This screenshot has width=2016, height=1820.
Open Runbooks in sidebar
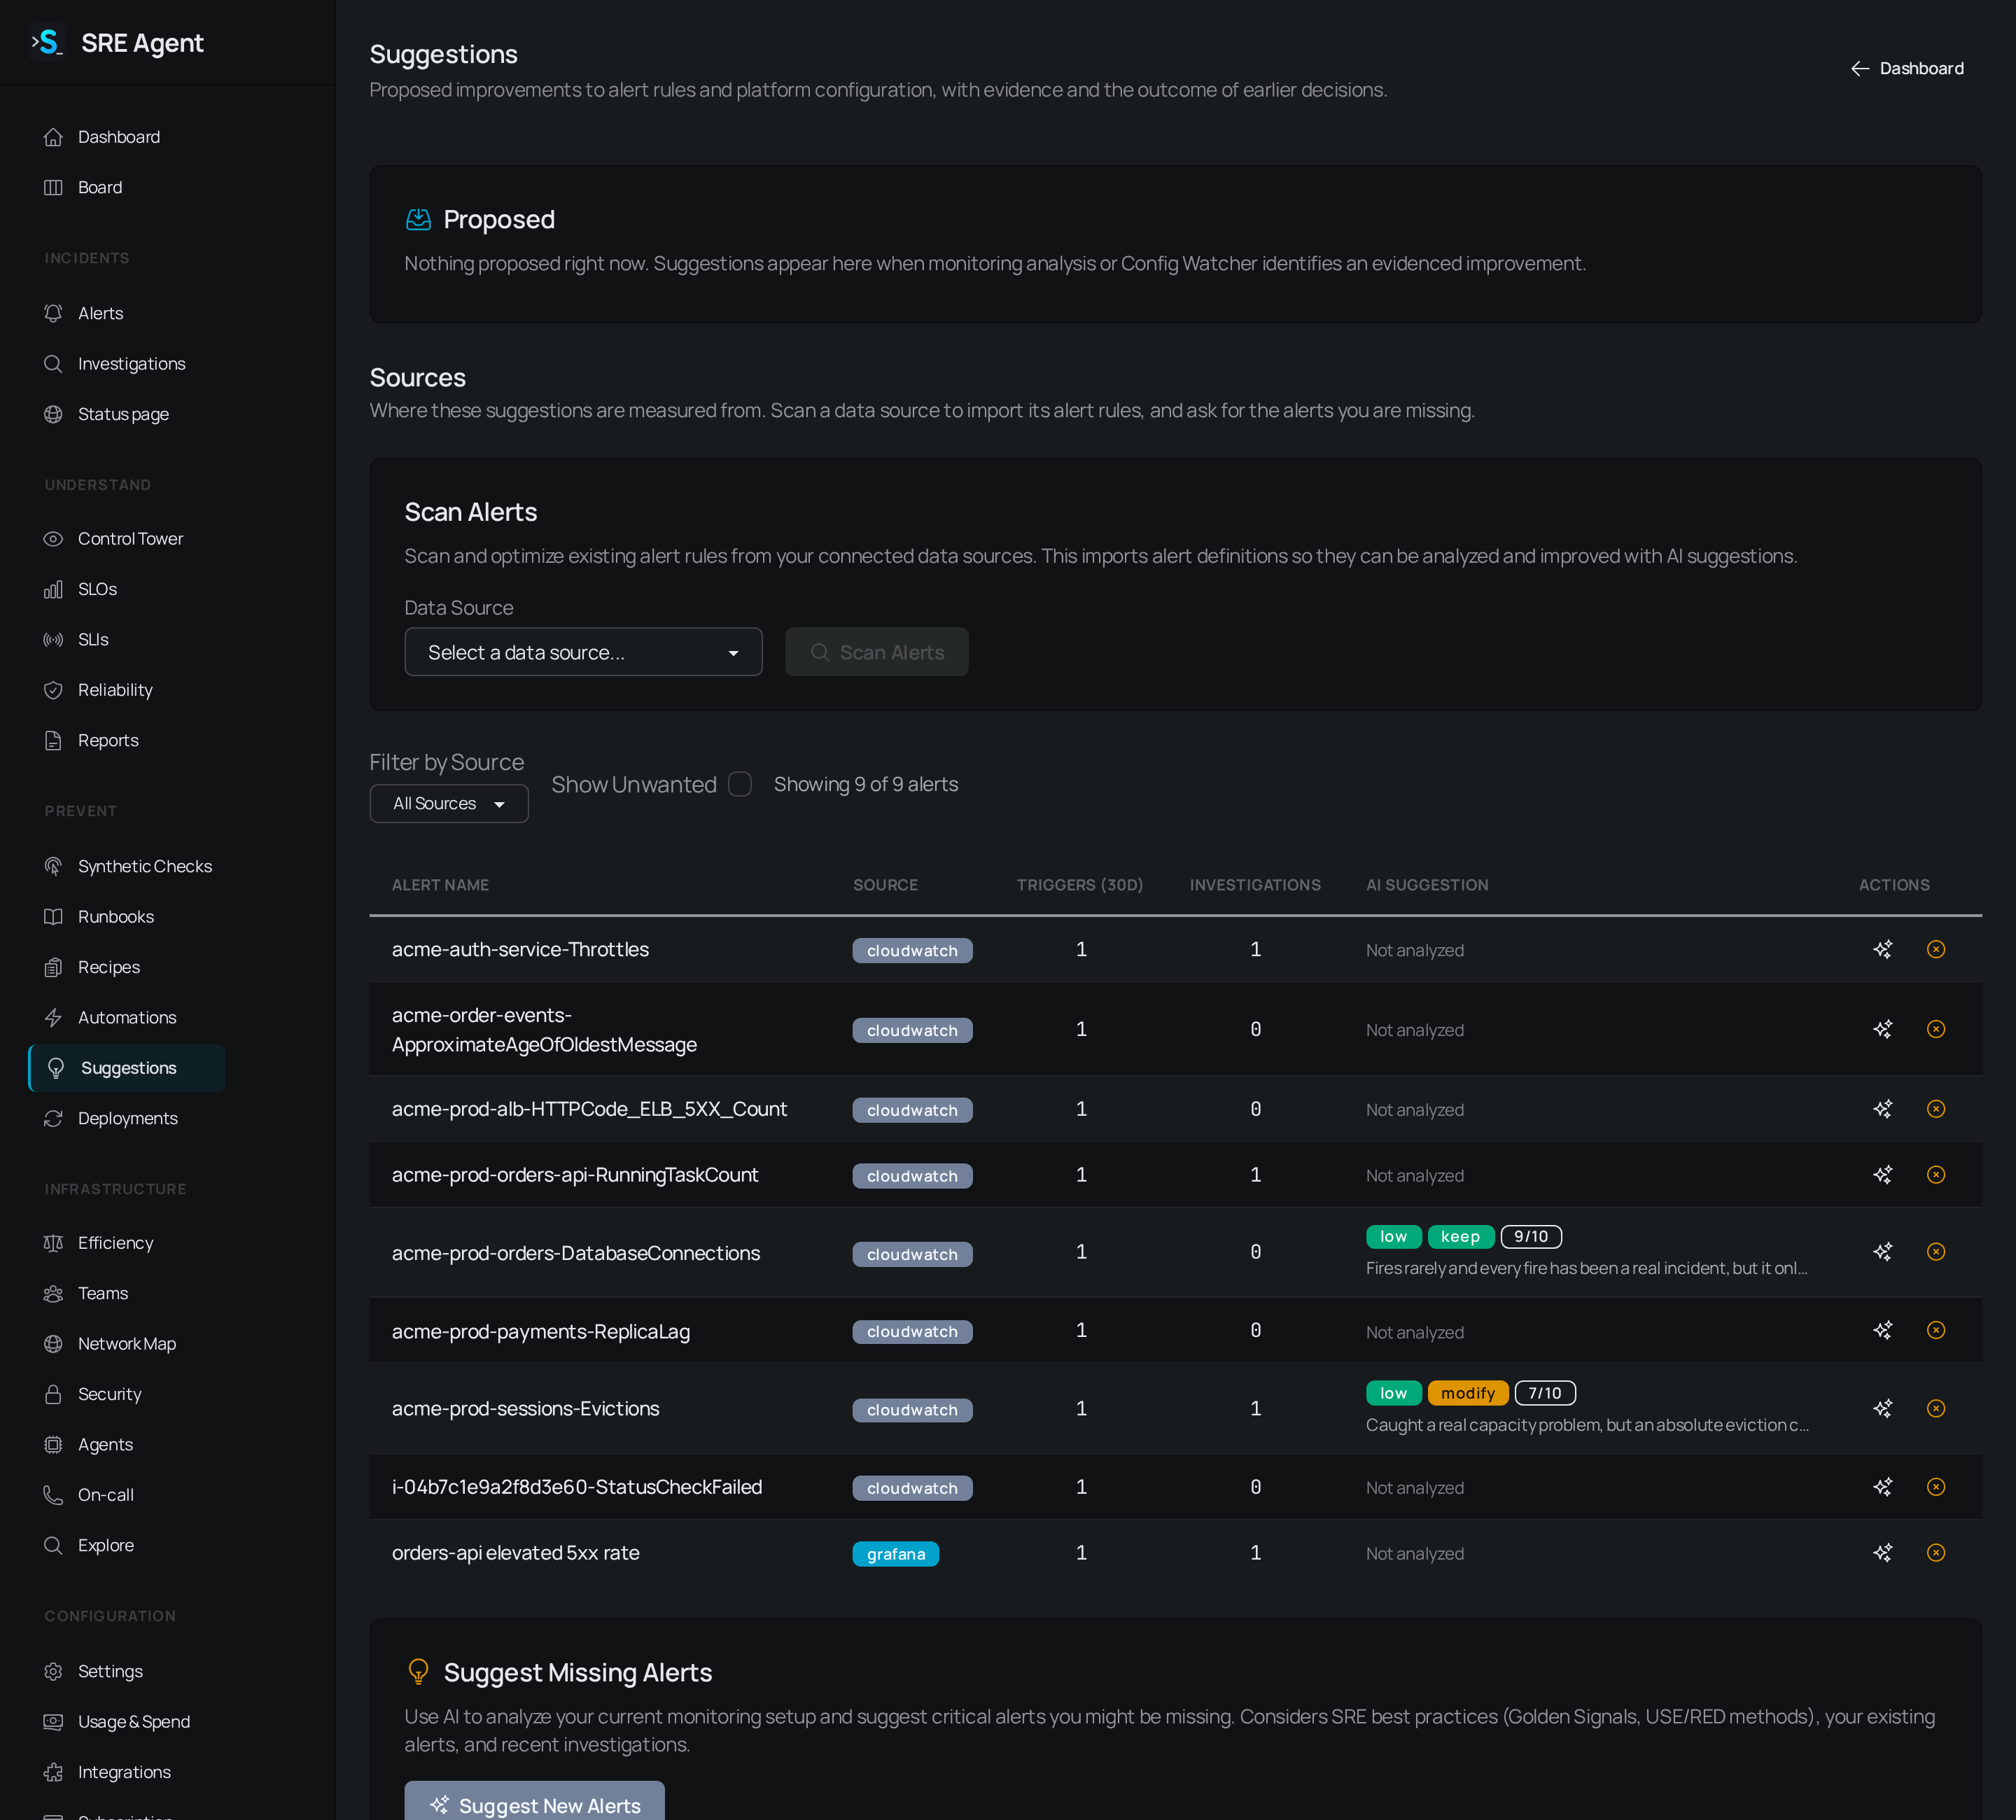tap(116, 917)
